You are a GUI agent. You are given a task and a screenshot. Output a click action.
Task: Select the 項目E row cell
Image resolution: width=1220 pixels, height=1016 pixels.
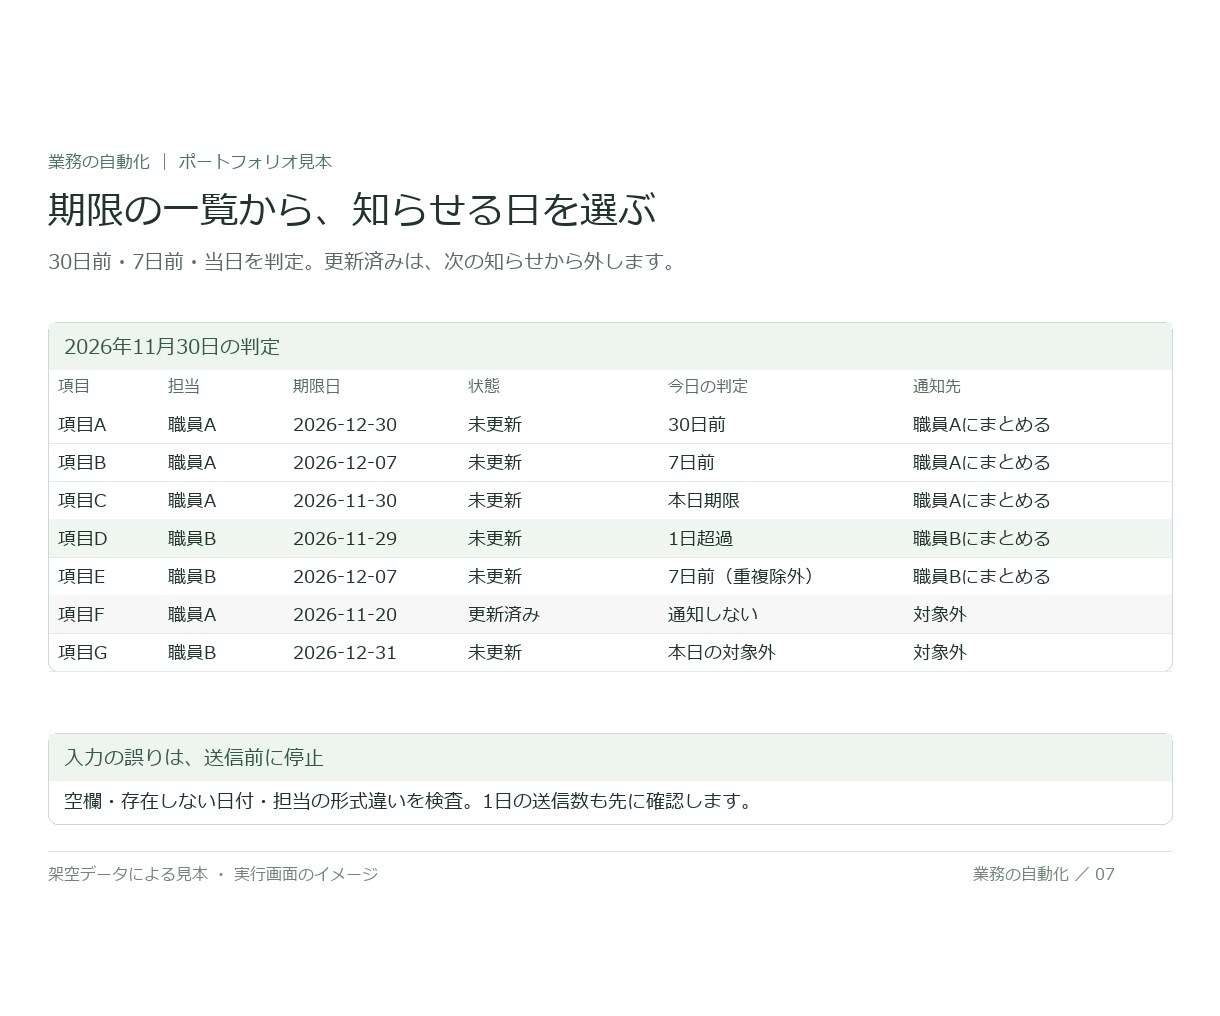click(82, 577)
